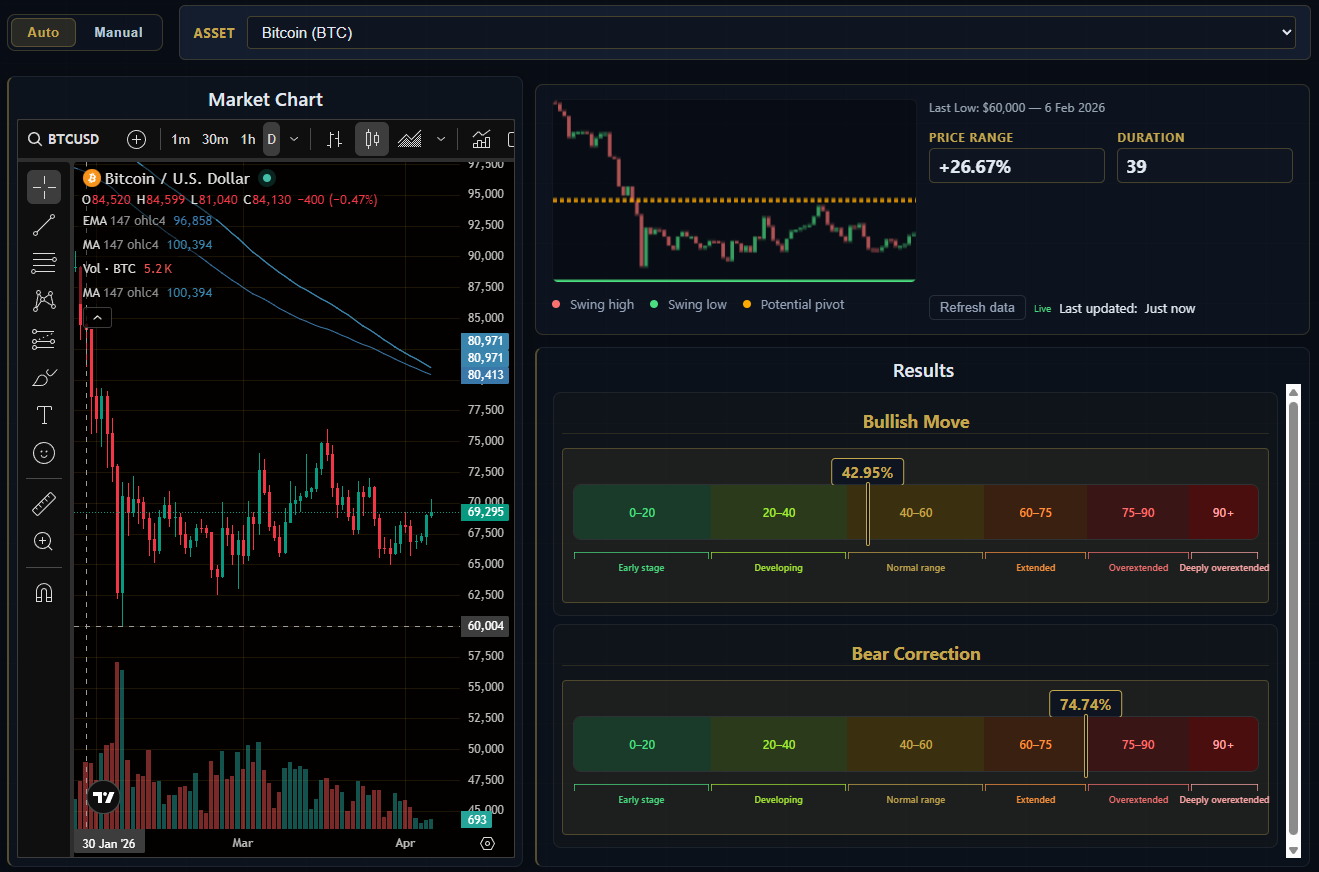This screenshot has width=1319, height=872.
Task: Click the 693 volume axis label
Action: point(477,819)
